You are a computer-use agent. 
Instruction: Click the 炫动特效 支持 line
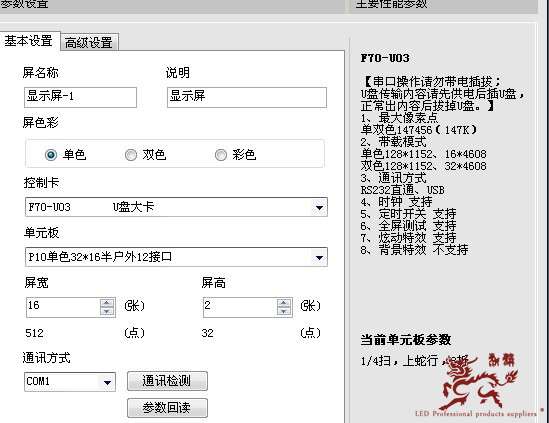408,238
